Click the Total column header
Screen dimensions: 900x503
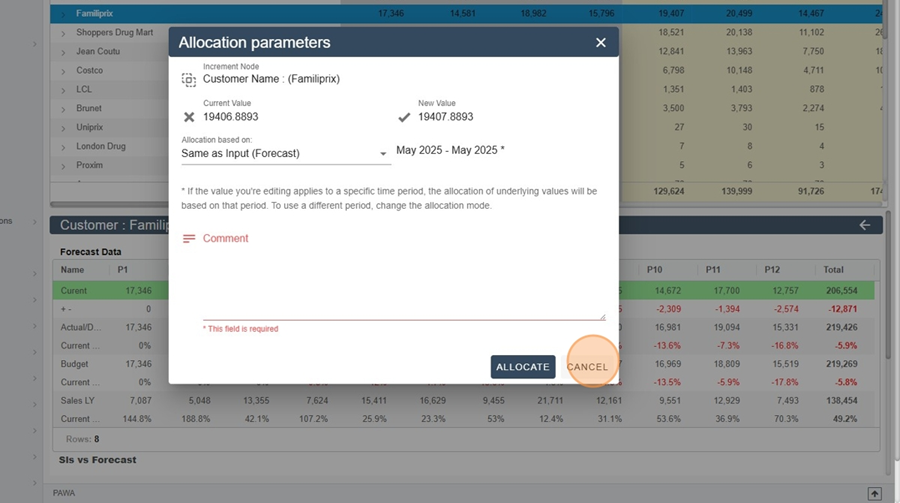[833, 269]
